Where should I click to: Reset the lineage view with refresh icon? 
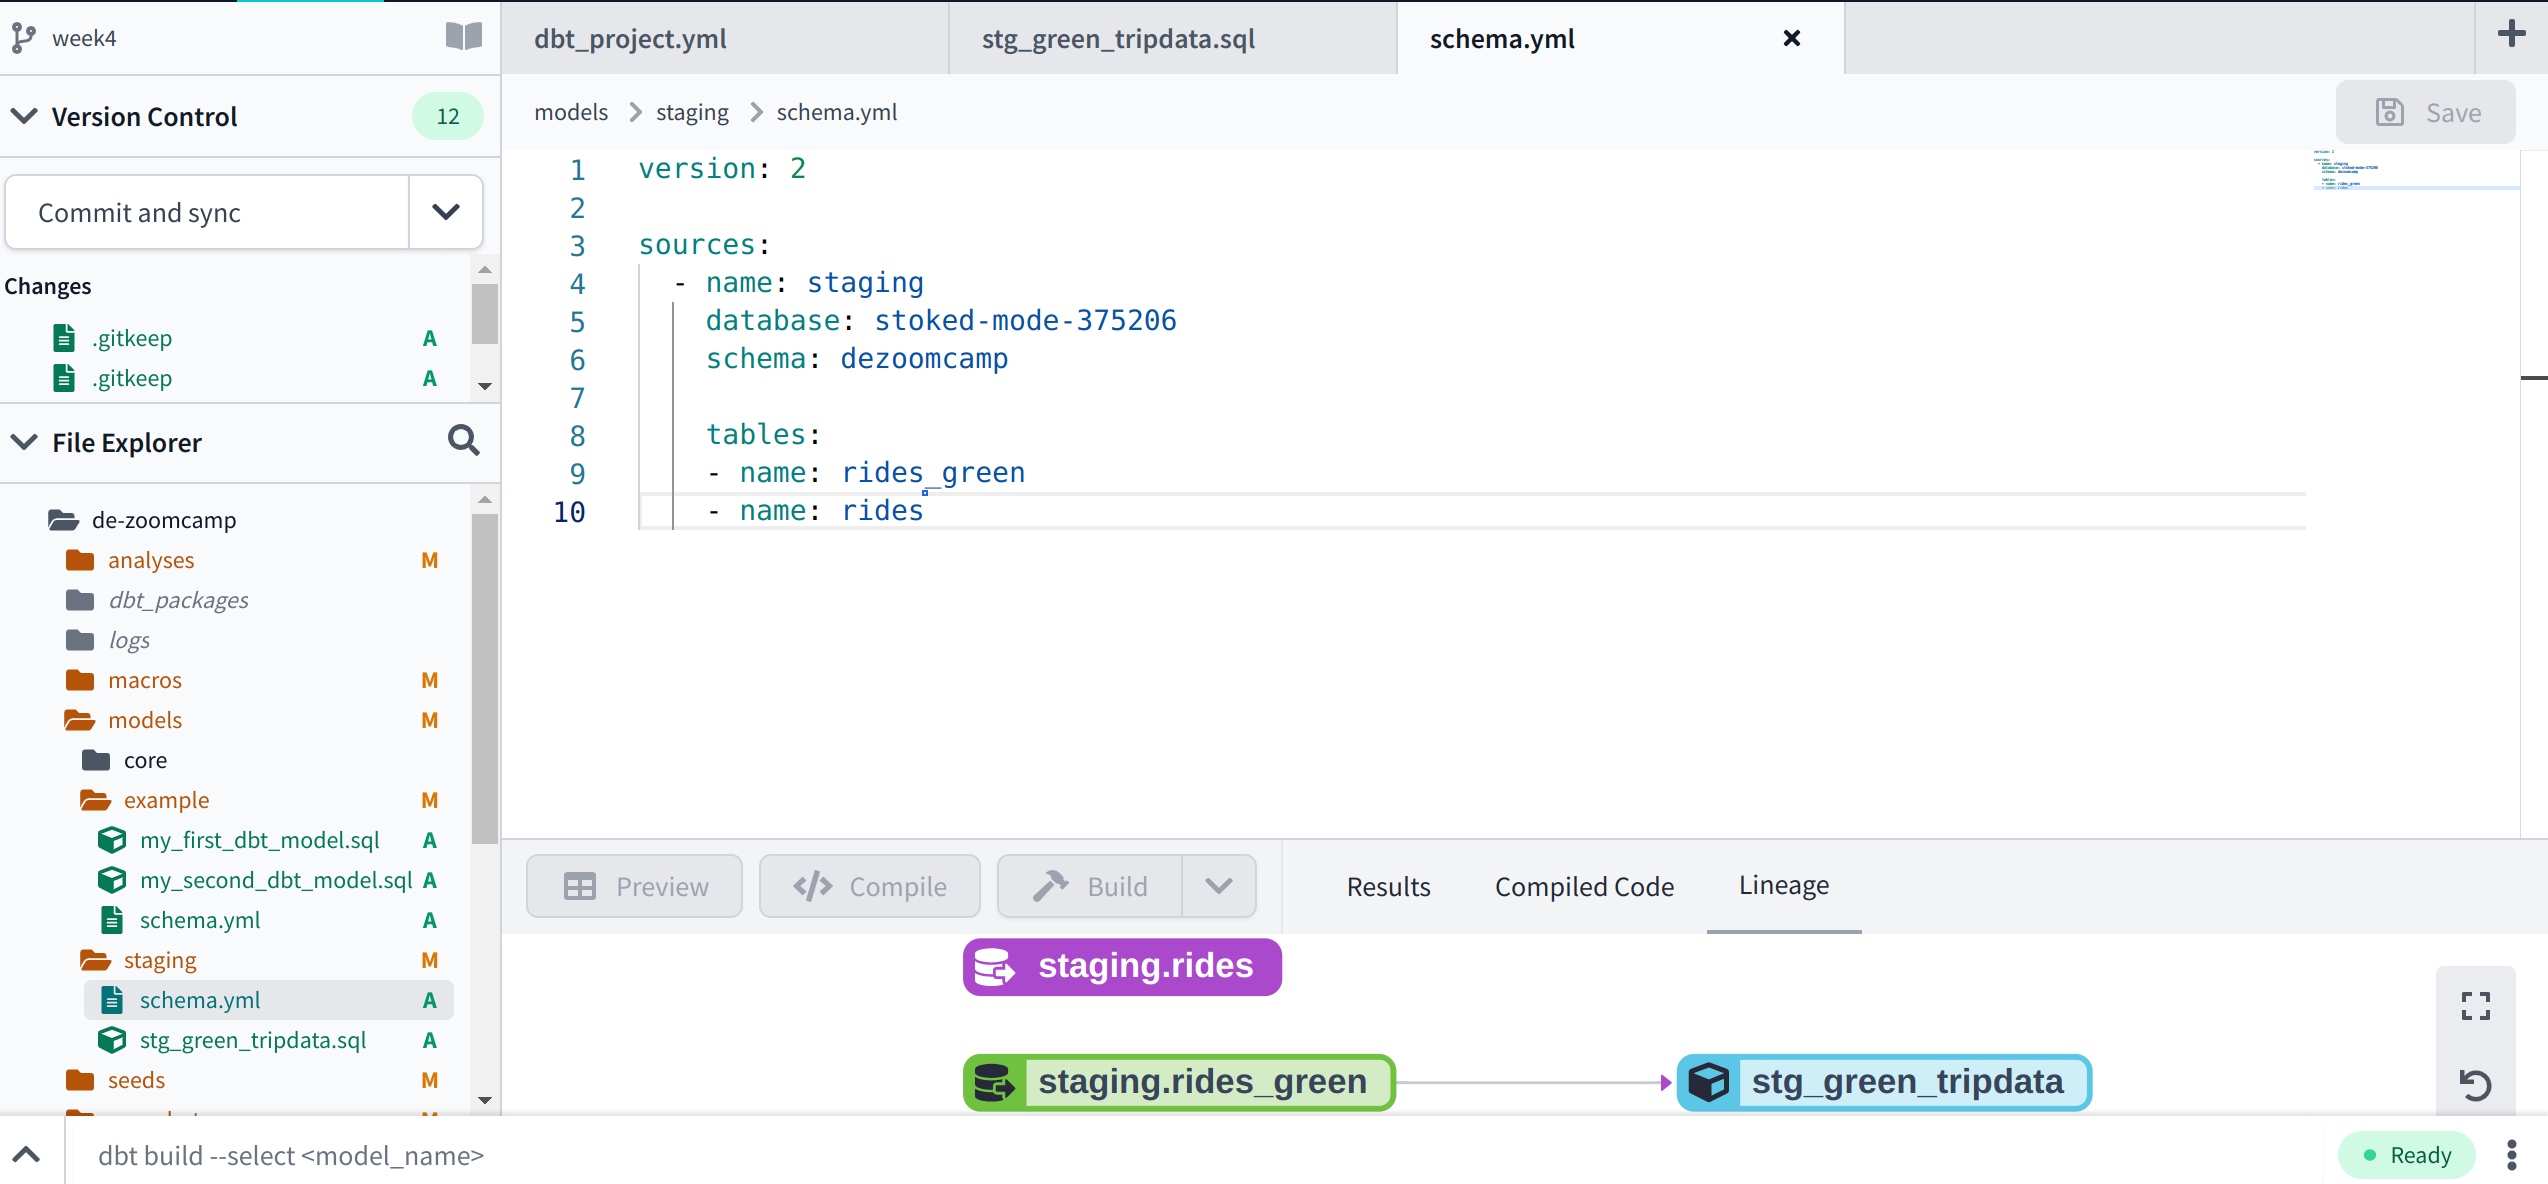pyautogui.click(x=2475, y=1084)
